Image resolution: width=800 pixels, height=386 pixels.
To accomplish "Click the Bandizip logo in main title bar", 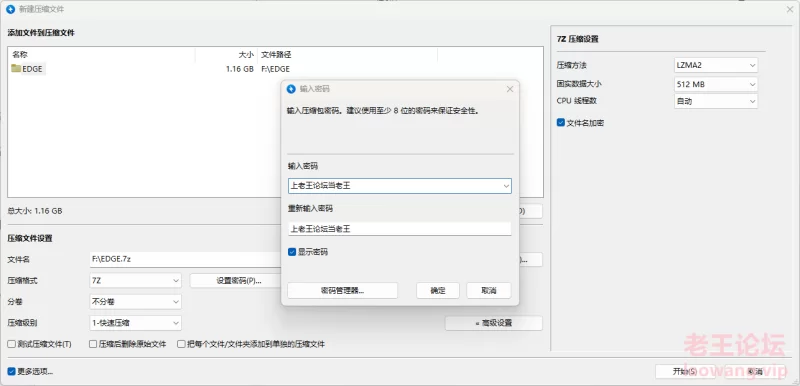I will point(10,10).
